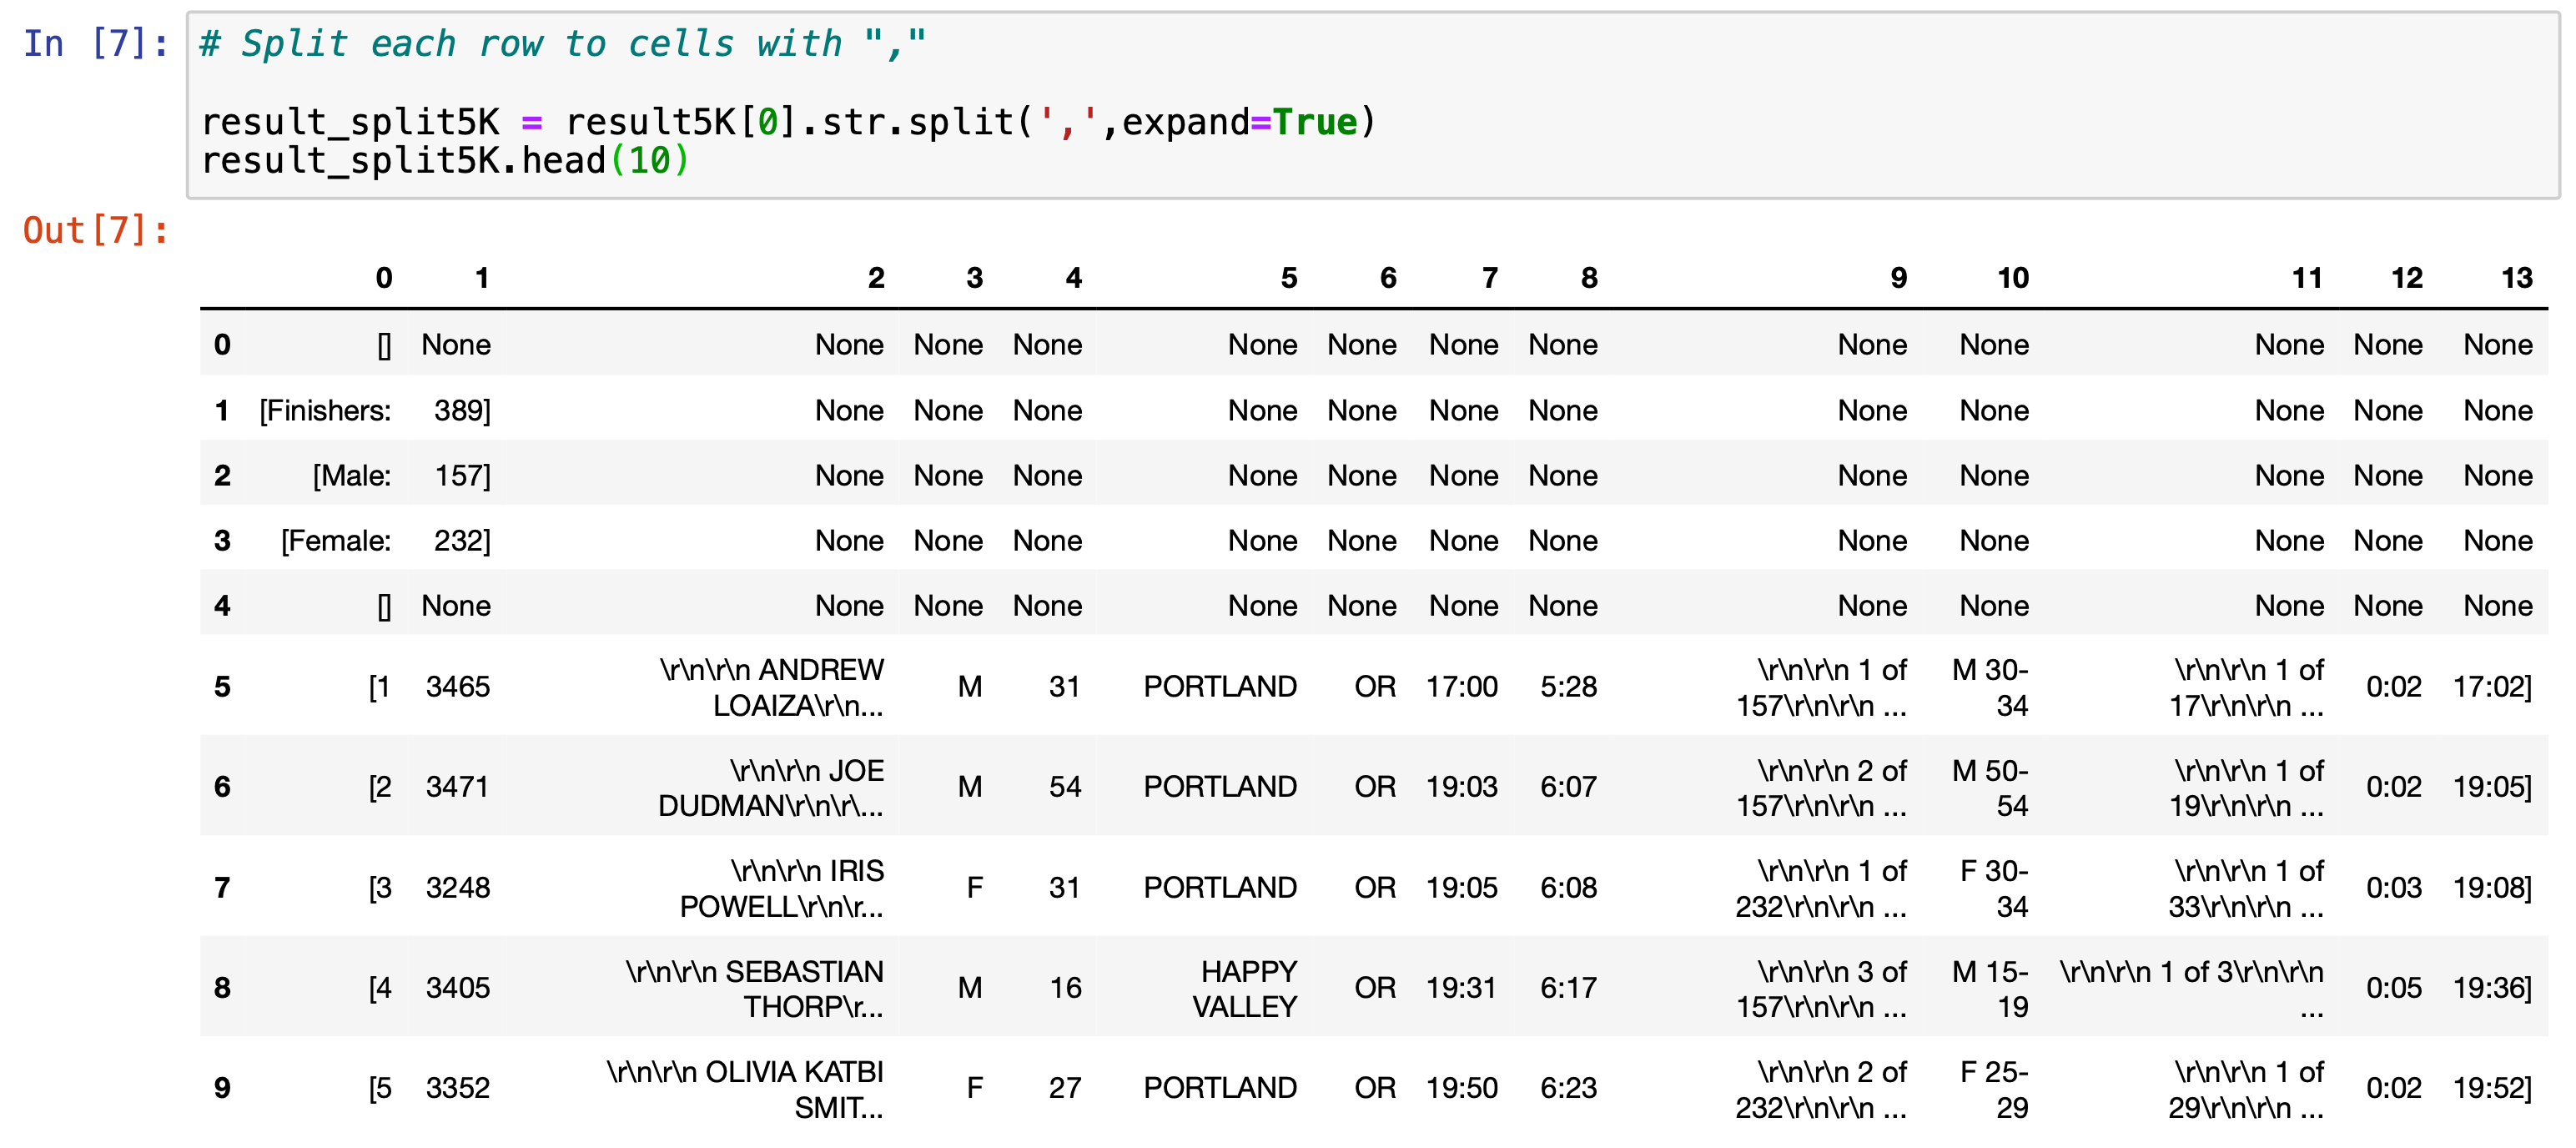Click the ANDREW LOAIZA name cell
Viewport: 2576px width, 1148px height.
772,687
